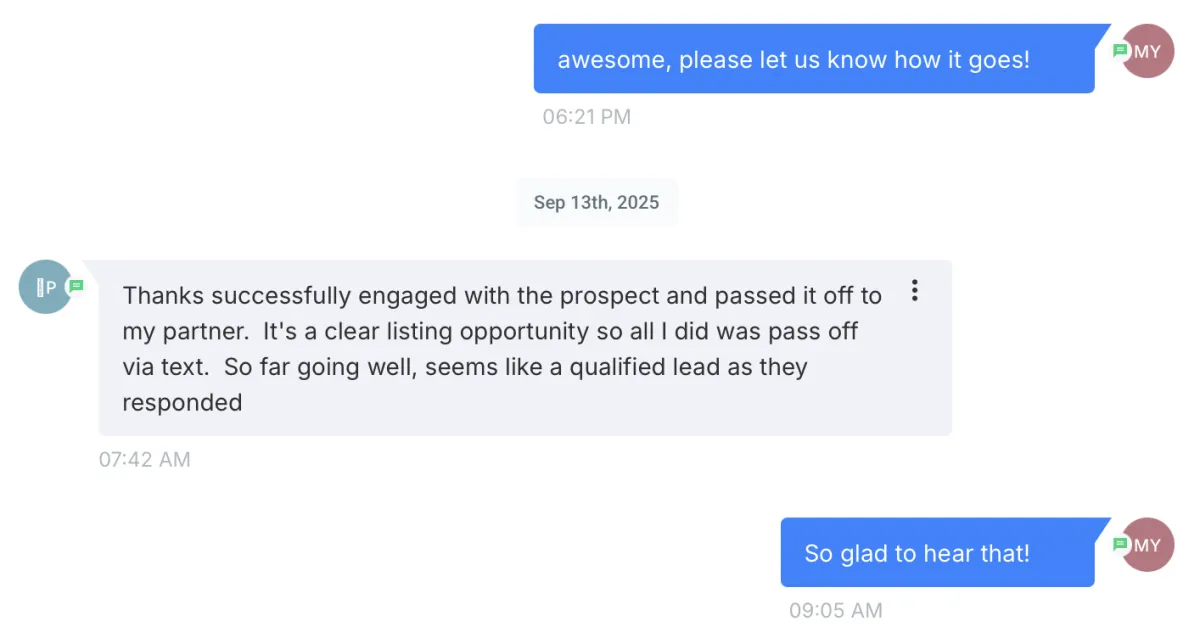Click the 06:21 PM timestamp

(586, 117)
